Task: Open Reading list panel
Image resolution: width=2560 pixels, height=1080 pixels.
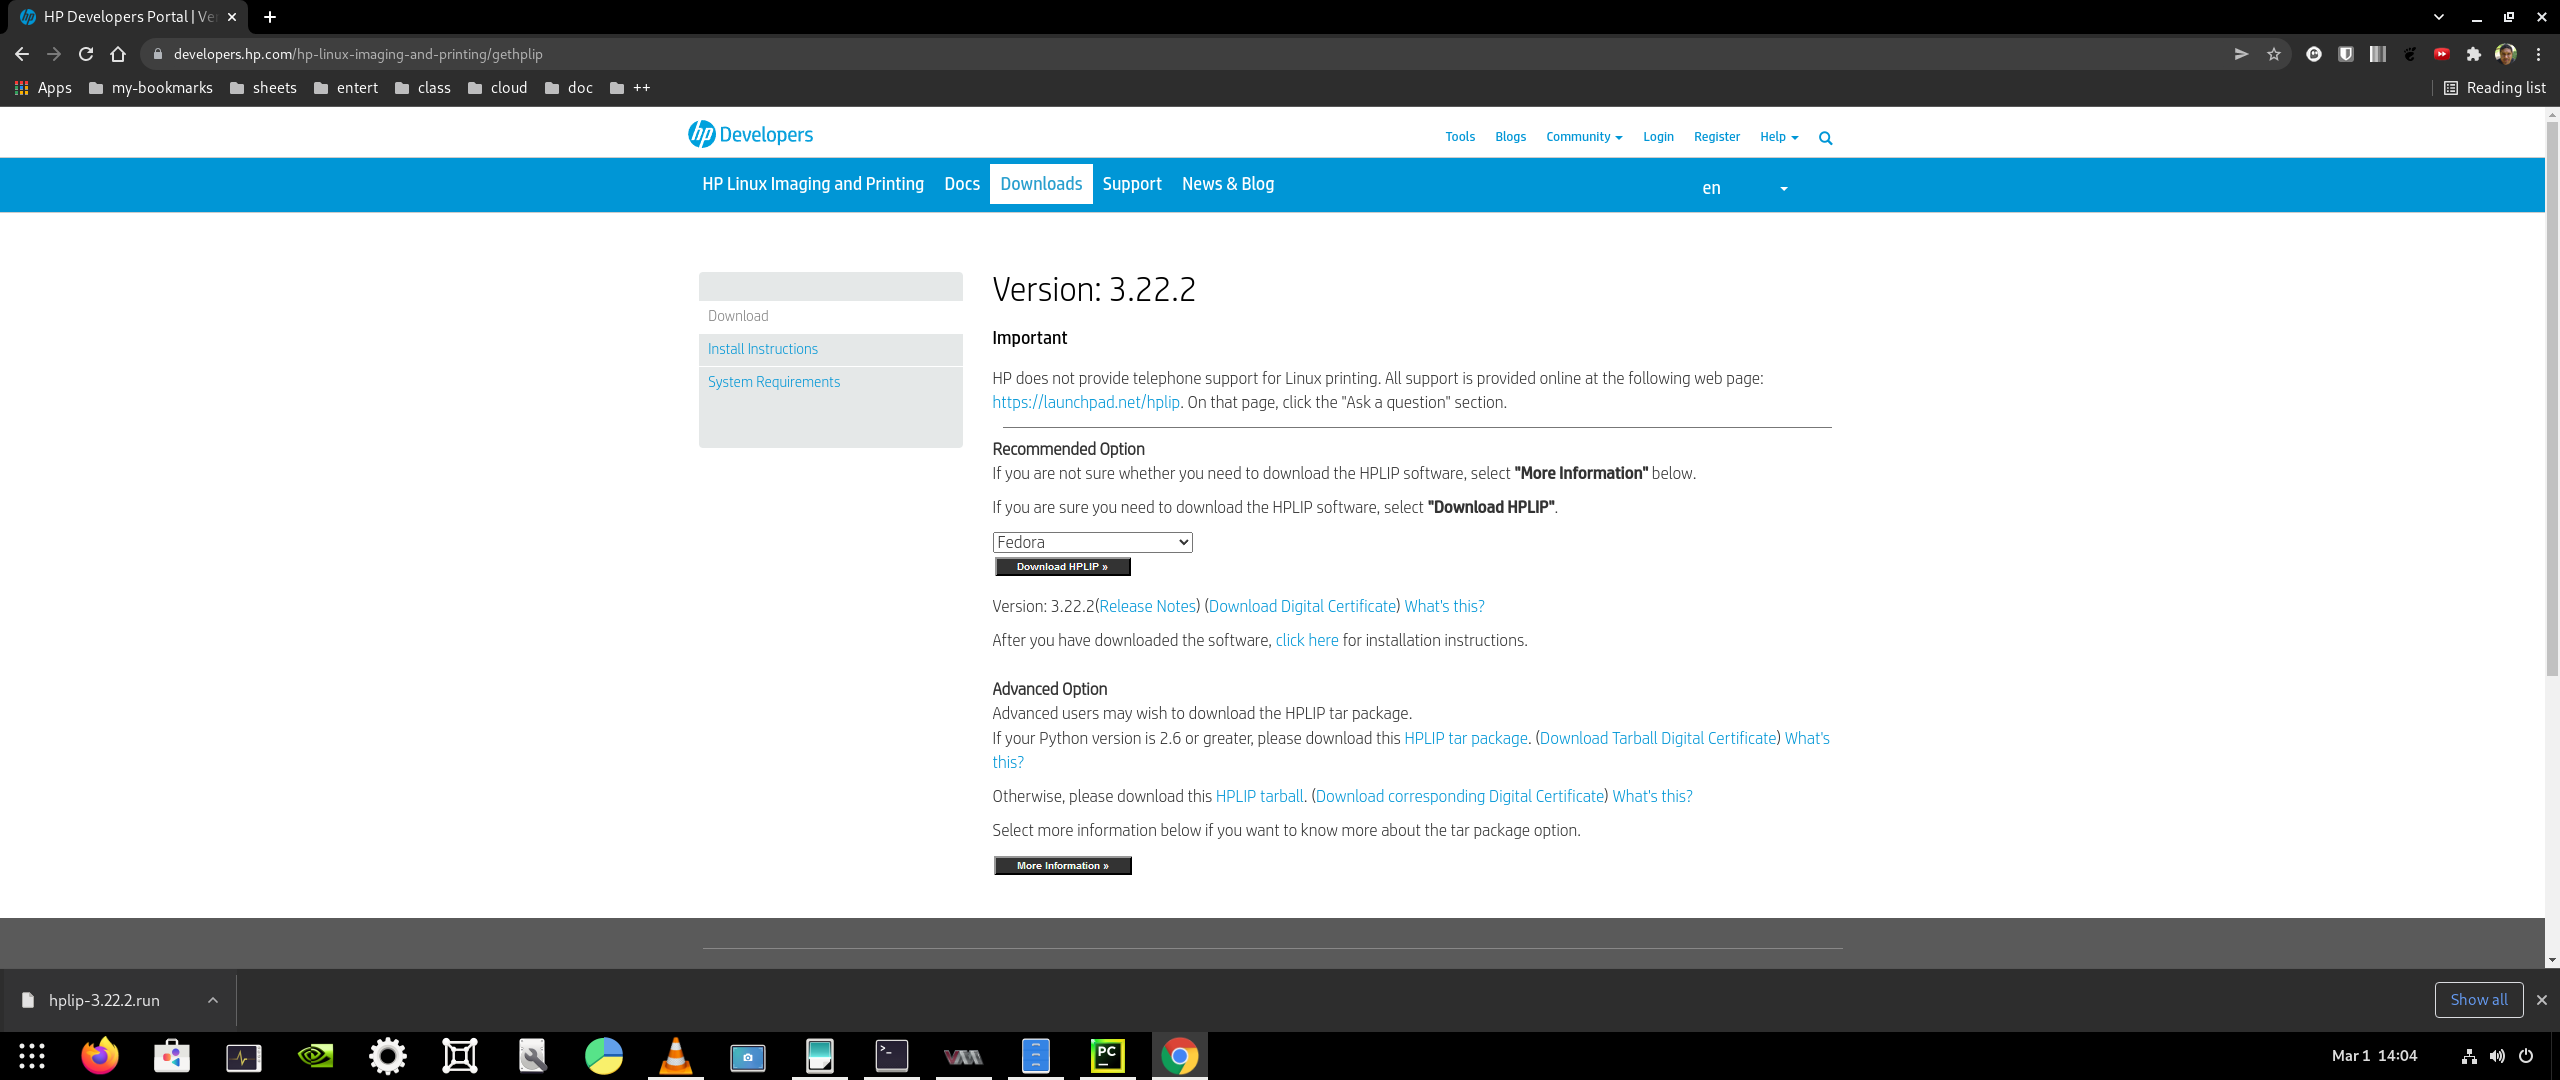Action: tap(2495, 88)
